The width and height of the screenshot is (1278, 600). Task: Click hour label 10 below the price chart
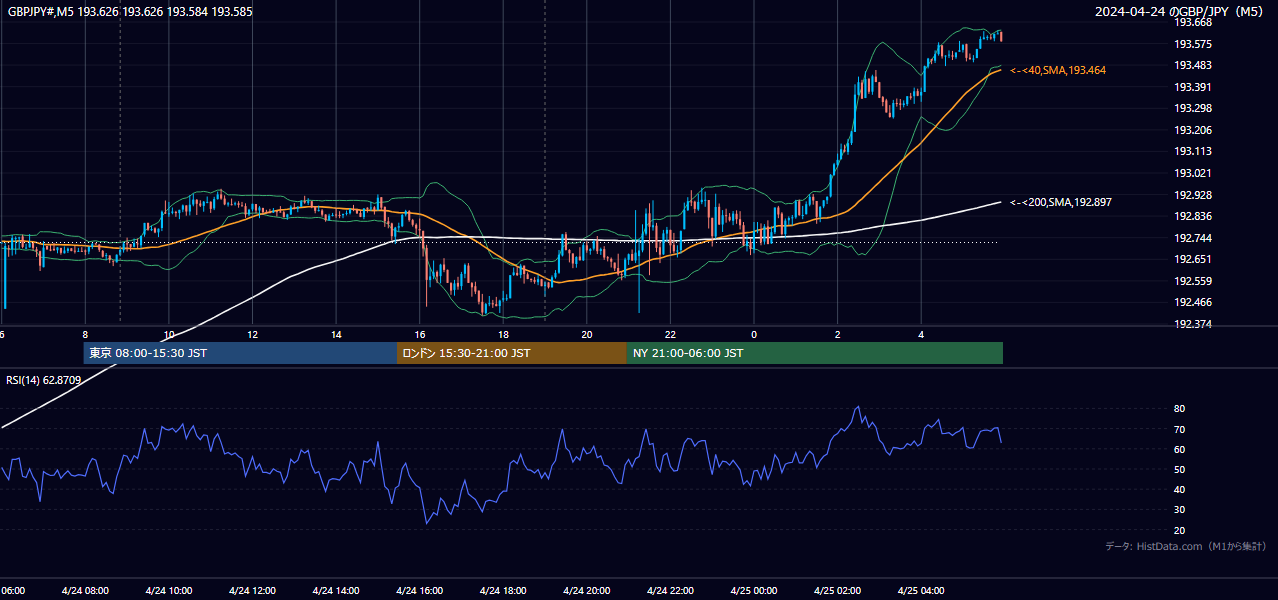[x=169, y=334]
